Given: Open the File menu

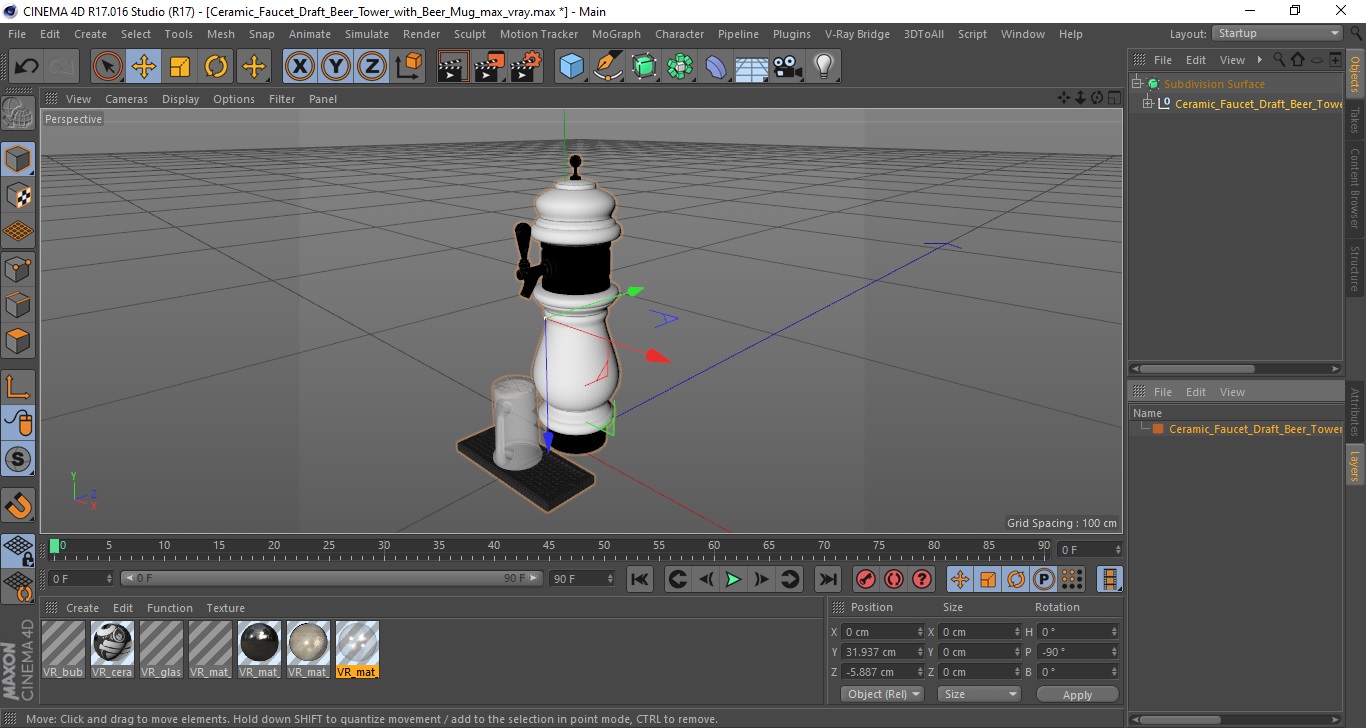Looking at the screenshot, I should click(x=17, y=34).
